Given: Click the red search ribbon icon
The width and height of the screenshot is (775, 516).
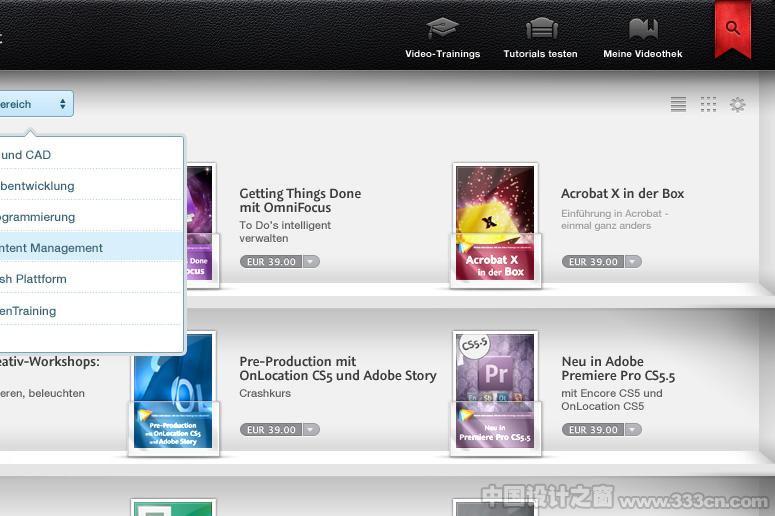Looking at the screenshot, I should pyautogui.click(x=732, y=28).
